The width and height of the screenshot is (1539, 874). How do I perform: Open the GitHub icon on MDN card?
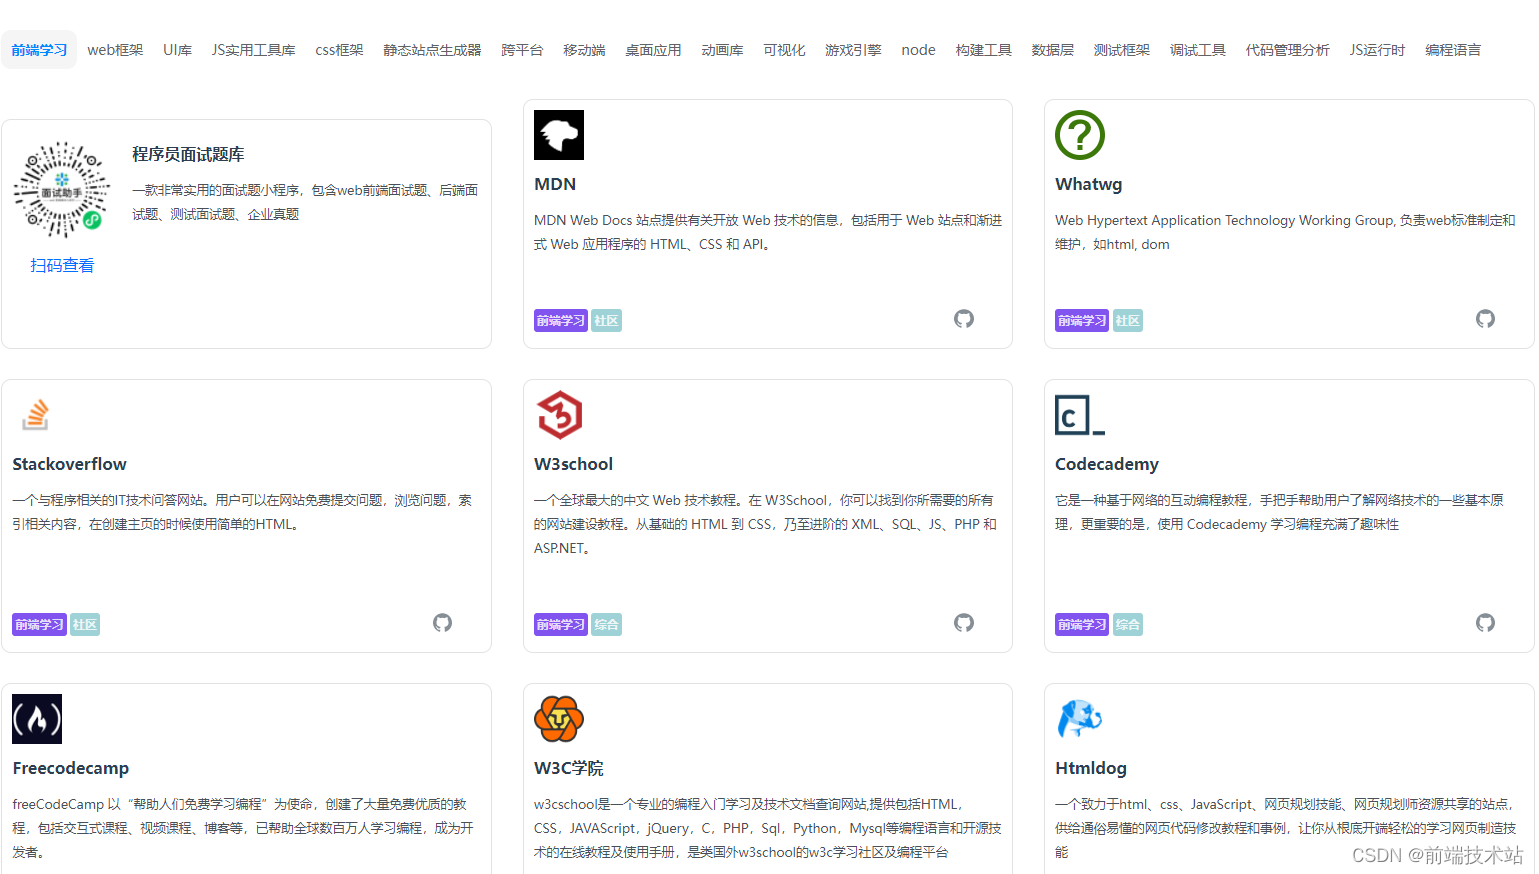[x=964, y=319]
